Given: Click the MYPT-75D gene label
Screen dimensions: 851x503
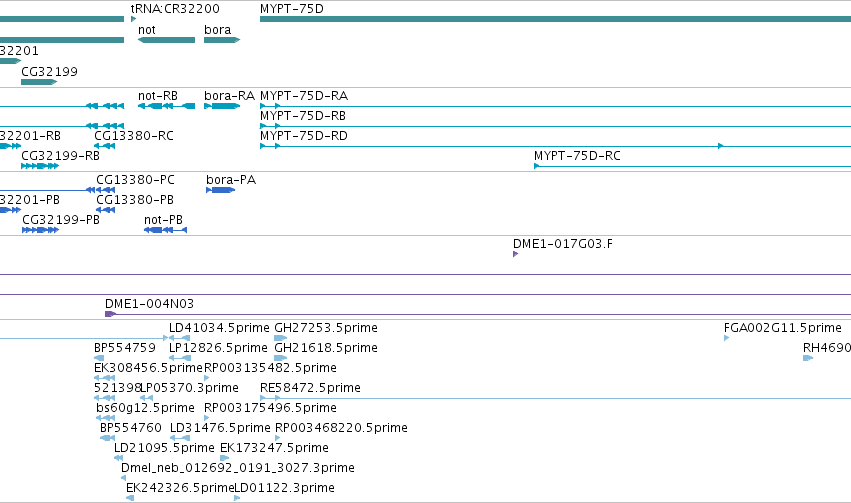Looking at the screenshot, I should click(x=291, y=9).
